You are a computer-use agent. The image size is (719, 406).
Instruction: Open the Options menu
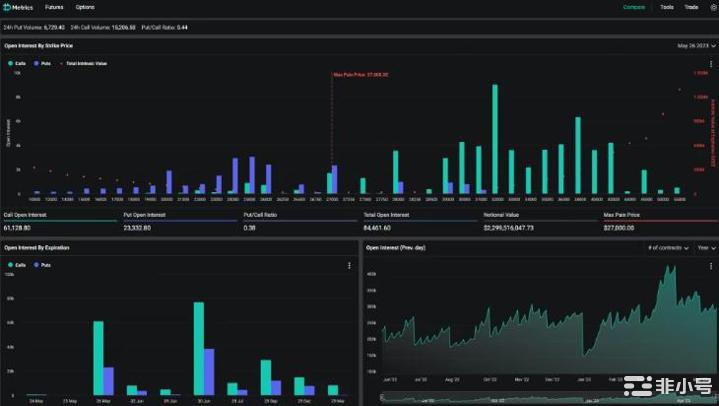pyautogui.click(x=85, y=7)
